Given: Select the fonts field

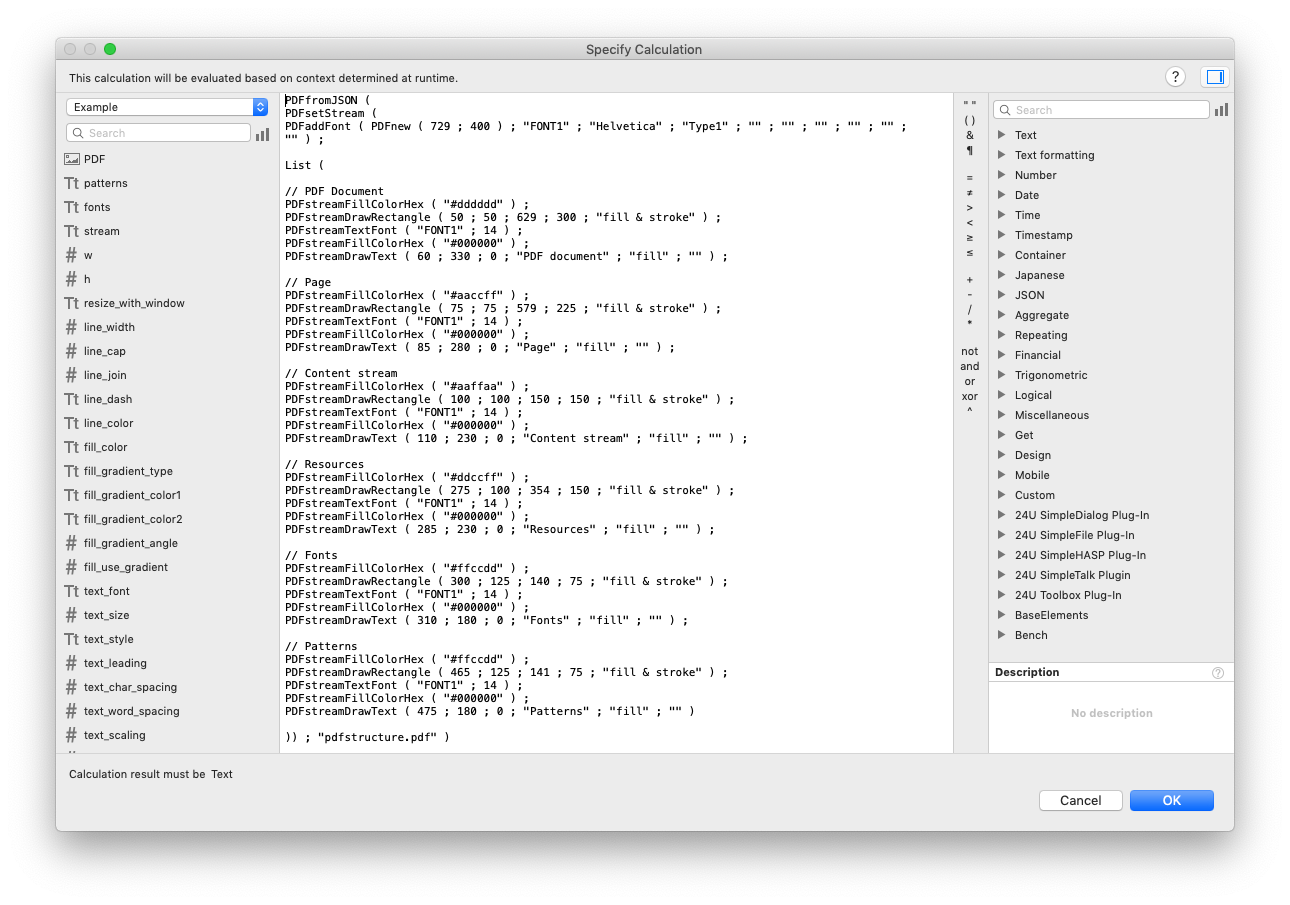Looking at the screenshot, I should [97, 207].
